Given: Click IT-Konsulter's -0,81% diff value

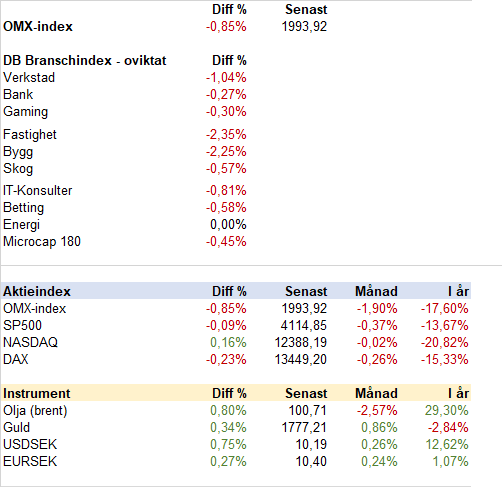Looking at the screenshot, I should (226, 191).
